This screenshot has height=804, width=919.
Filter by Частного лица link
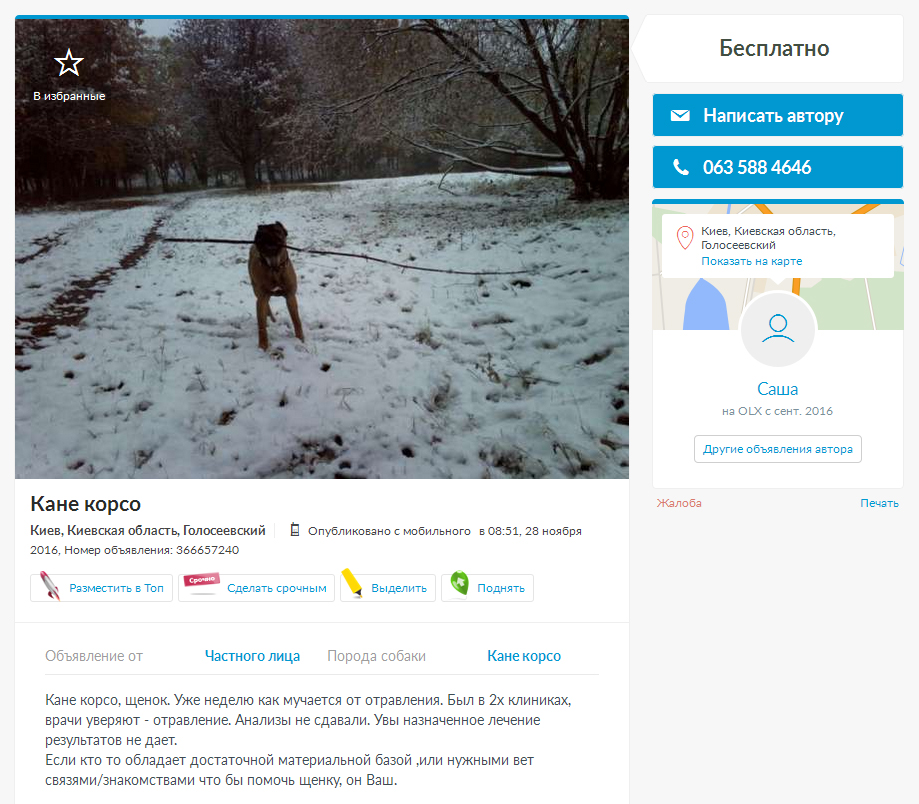[252, 656]
